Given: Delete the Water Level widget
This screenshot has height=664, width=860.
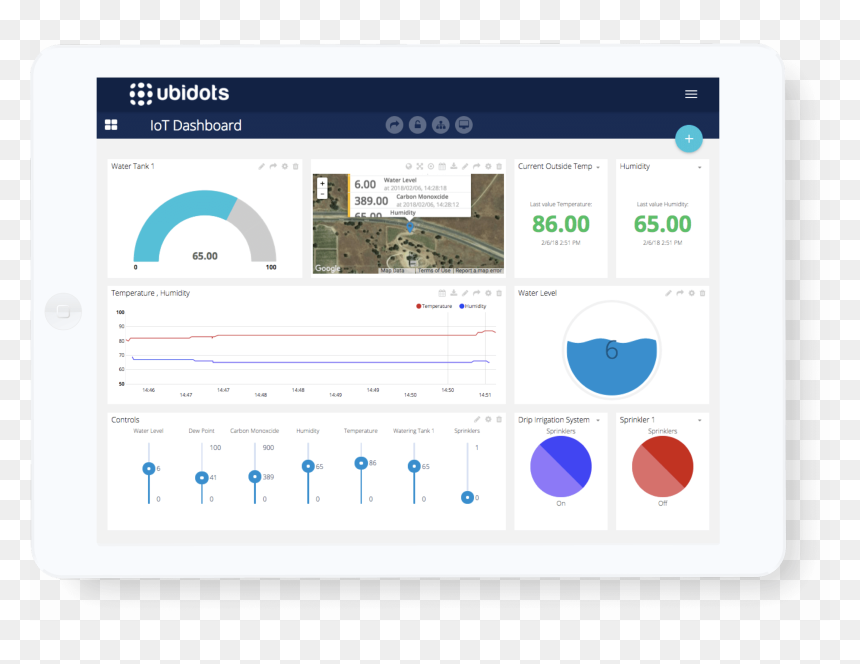Looking at the screenshot, I should 703,293.
